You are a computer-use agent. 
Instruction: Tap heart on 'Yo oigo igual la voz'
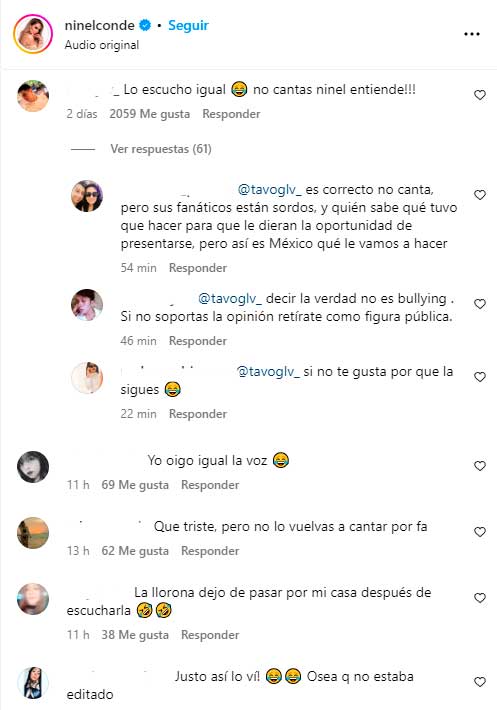[480, 466]
